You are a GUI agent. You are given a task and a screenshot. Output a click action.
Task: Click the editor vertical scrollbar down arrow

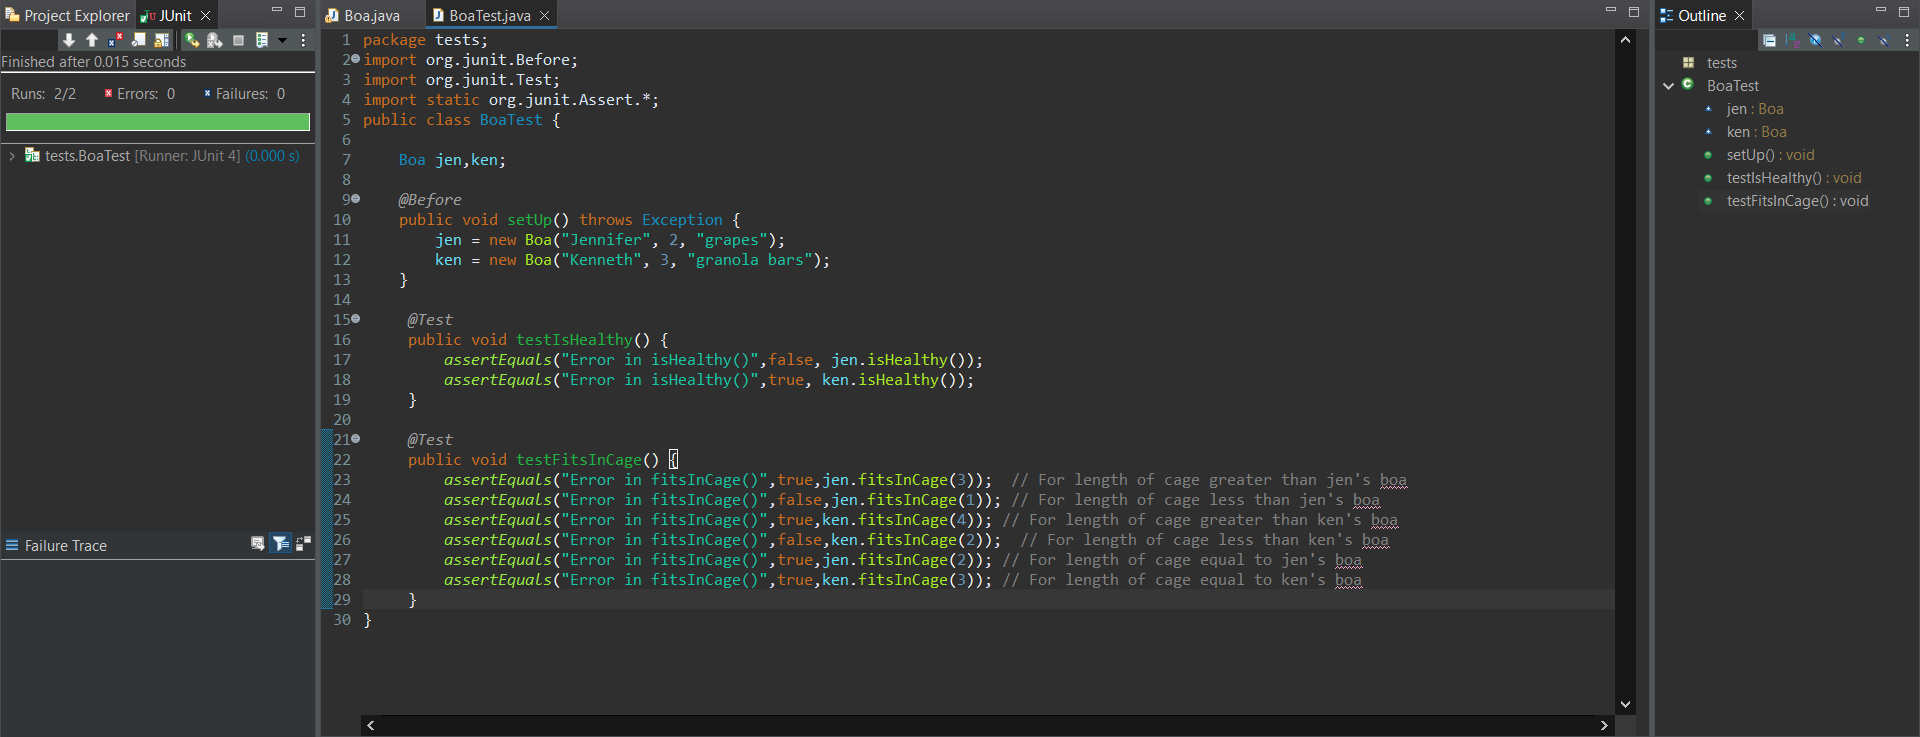1625,704
